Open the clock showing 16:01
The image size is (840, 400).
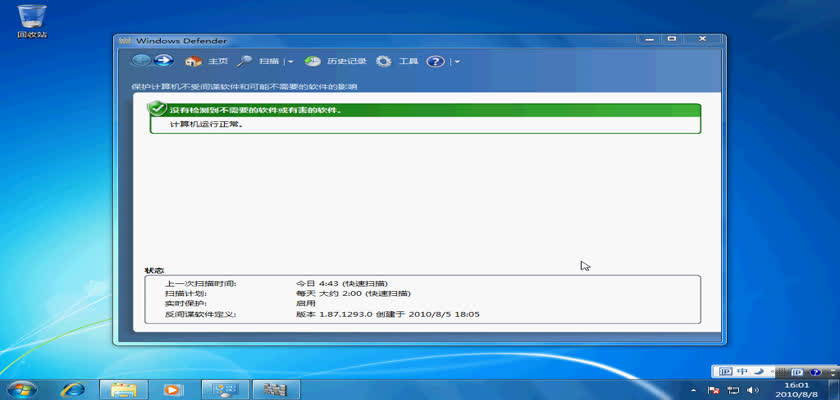pyautogui.click(x=795, y=389)
